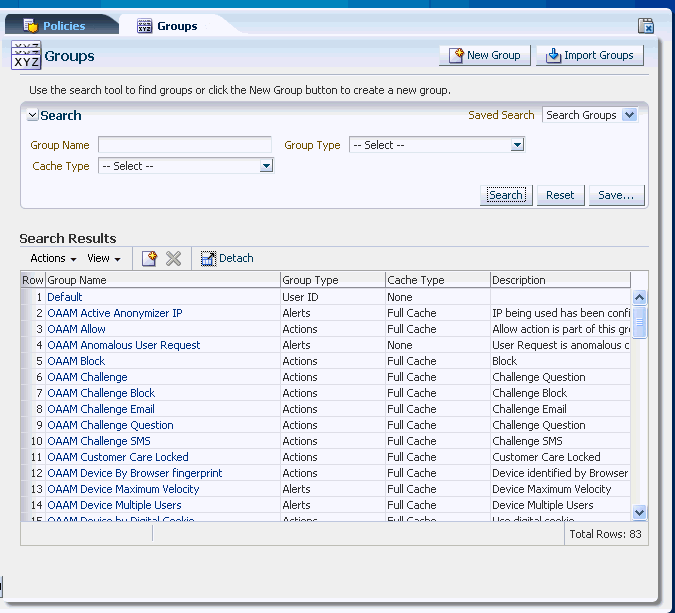675x613 pixels.
Task: Open OAAM Device By Browser fingerprint link
Action: point(135,473)
